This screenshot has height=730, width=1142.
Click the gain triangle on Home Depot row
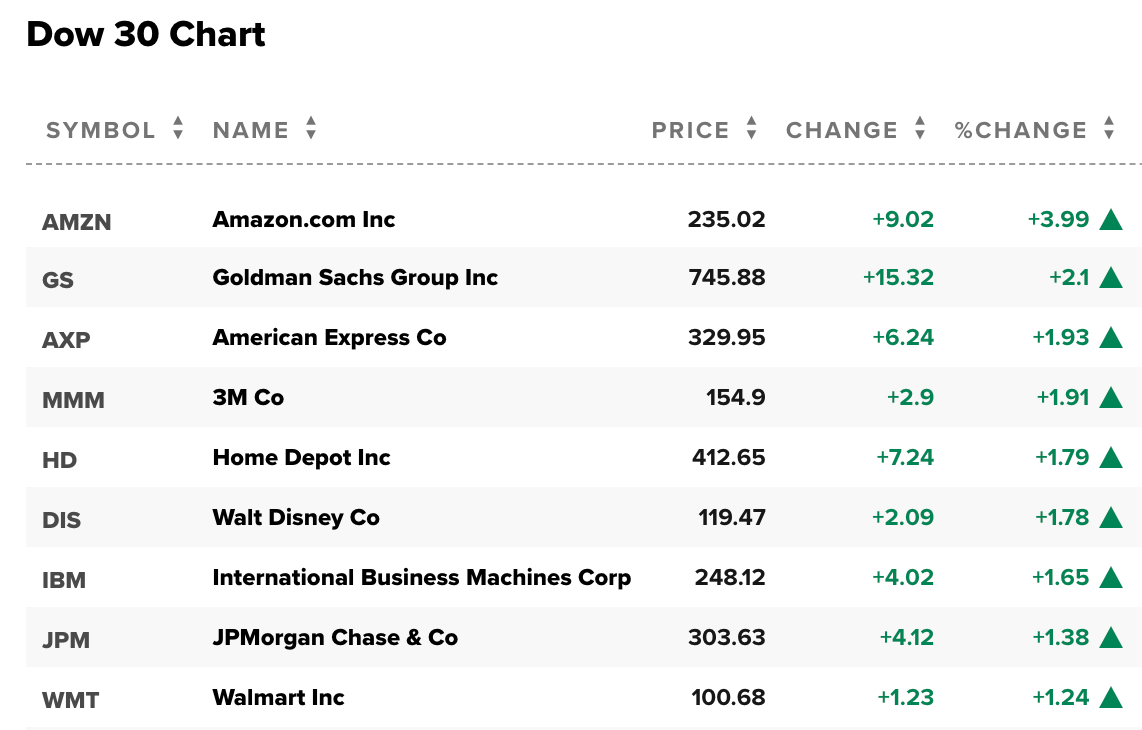coord(1112,458)
